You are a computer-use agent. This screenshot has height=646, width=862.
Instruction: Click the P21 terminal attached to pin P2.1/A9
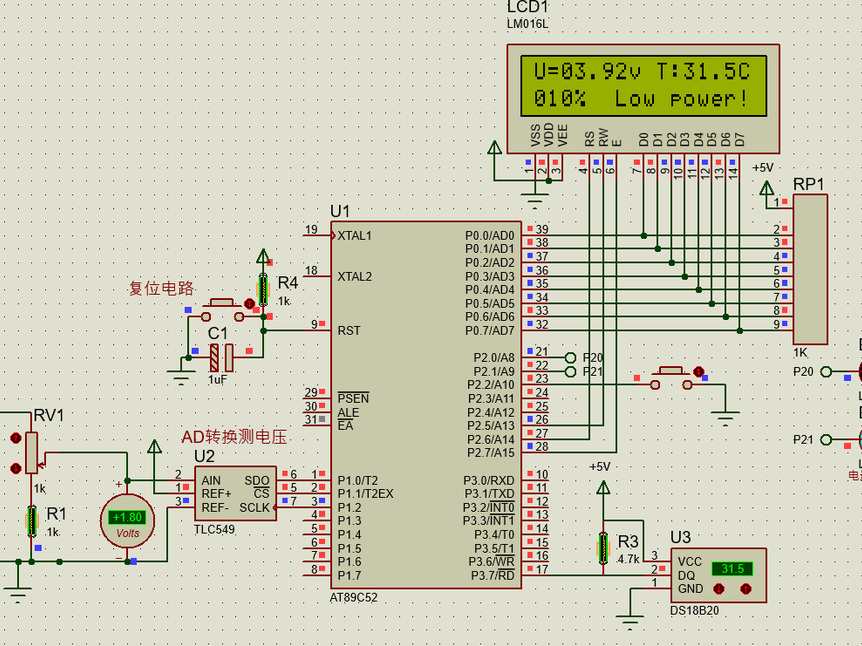pos(570,372)
